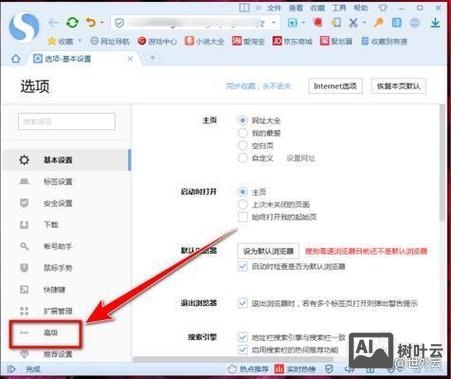Toggle the split-view icon left of 文件
The image size is (451, 379).
(x=244, y=7)
